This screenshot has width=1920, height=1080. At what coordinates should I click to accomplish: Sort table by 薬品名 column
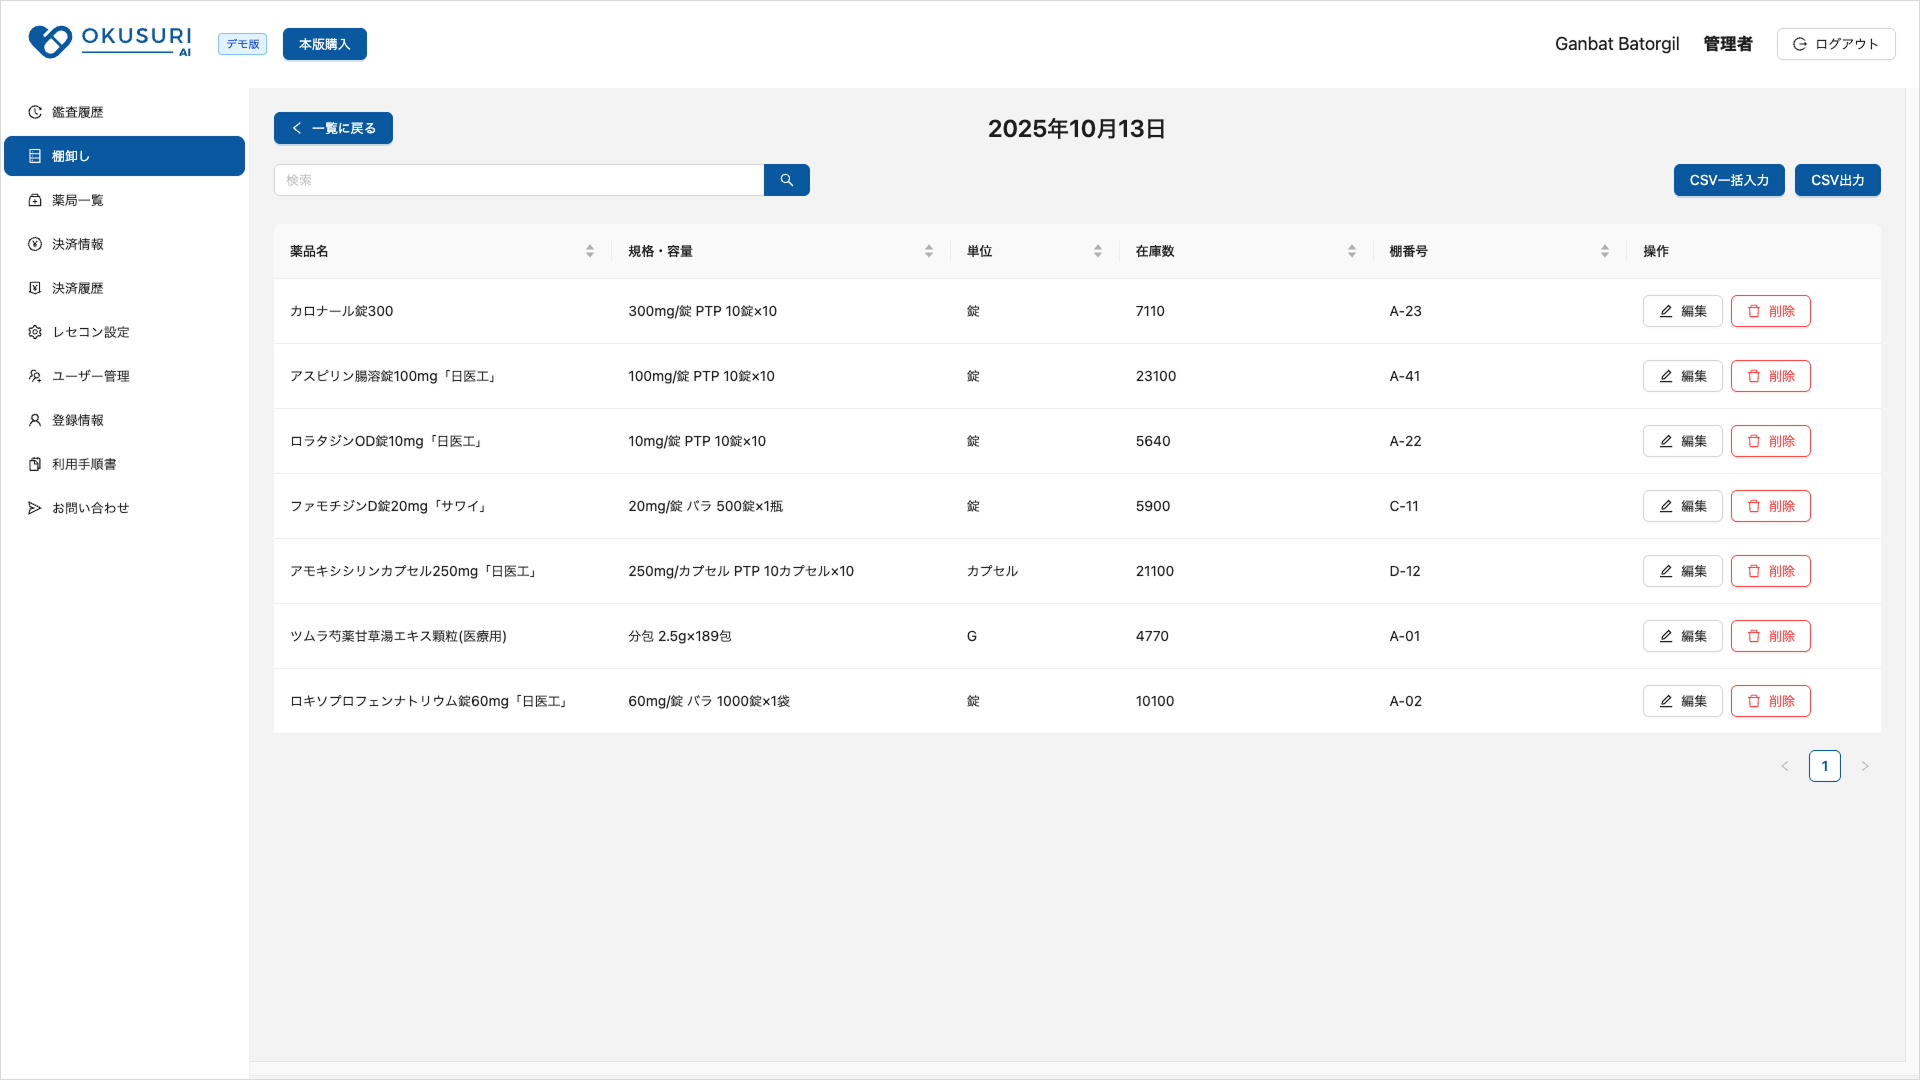589,251
